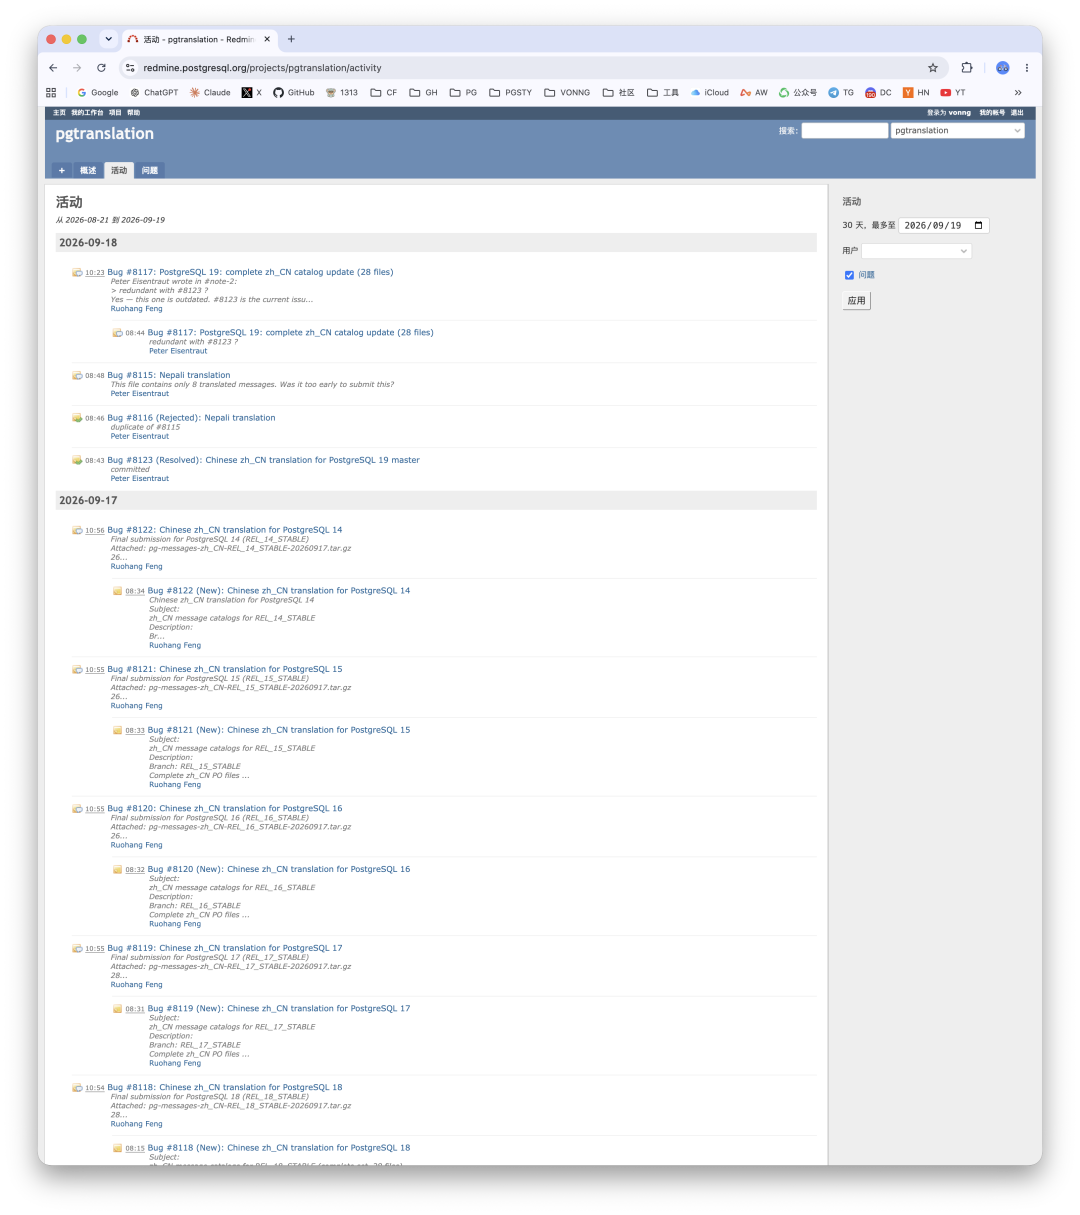1080x1215 pixels.
Task: Open a new browser tab with plus button
Action: pyautogui.click(x=291, y=39)
